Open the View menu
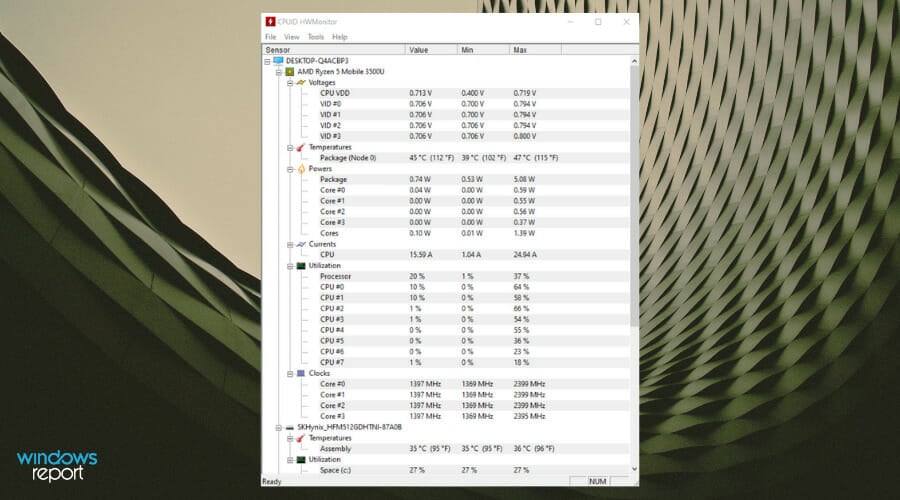The width and height of the screenshot is (900, 500). click(292, 37)
